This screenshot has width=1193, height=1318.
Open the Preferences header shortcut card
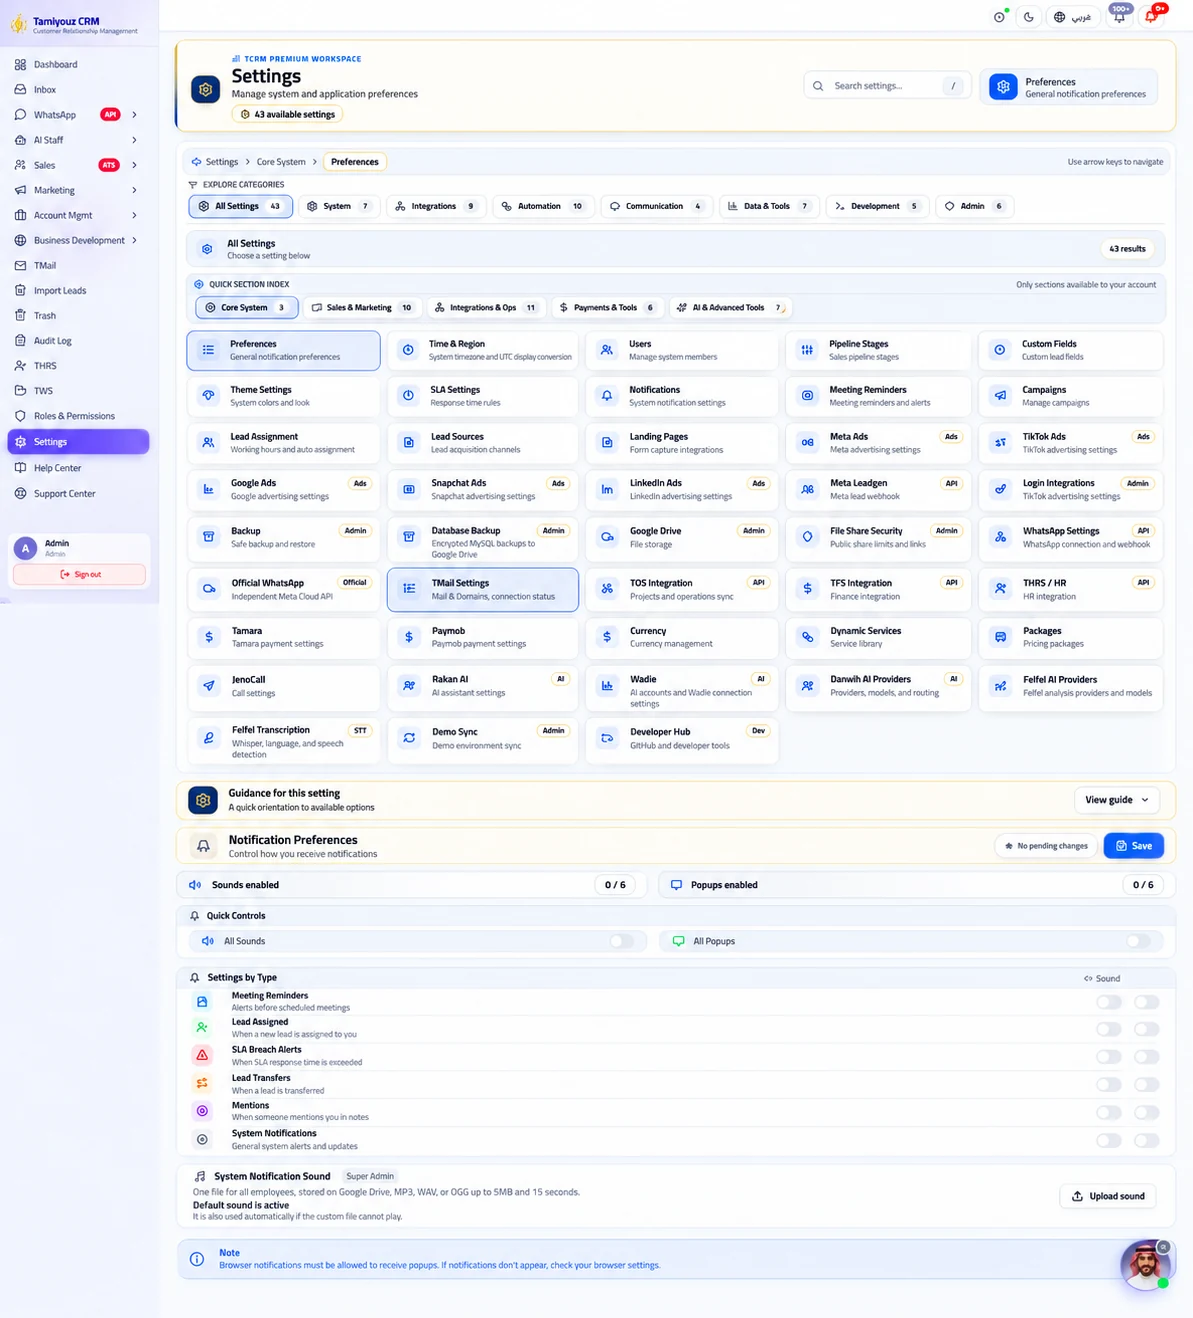(x=1068, y=87)
